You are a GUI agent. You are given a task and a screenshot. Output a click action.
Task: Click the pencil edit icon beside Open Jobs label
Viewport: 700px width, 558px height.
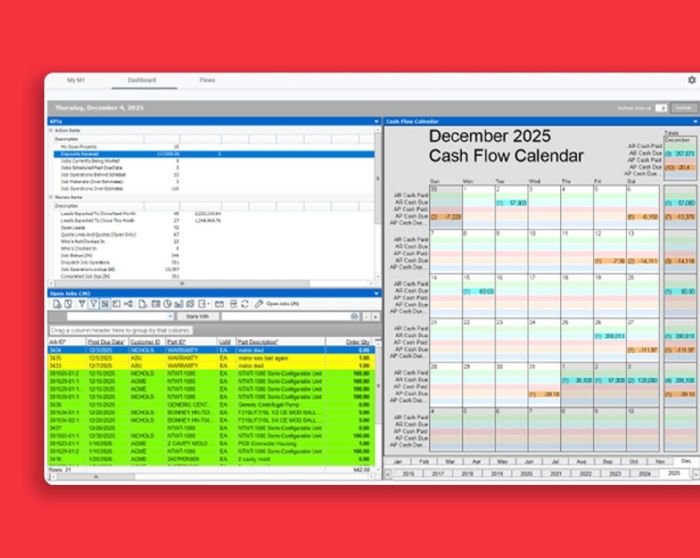259,304
